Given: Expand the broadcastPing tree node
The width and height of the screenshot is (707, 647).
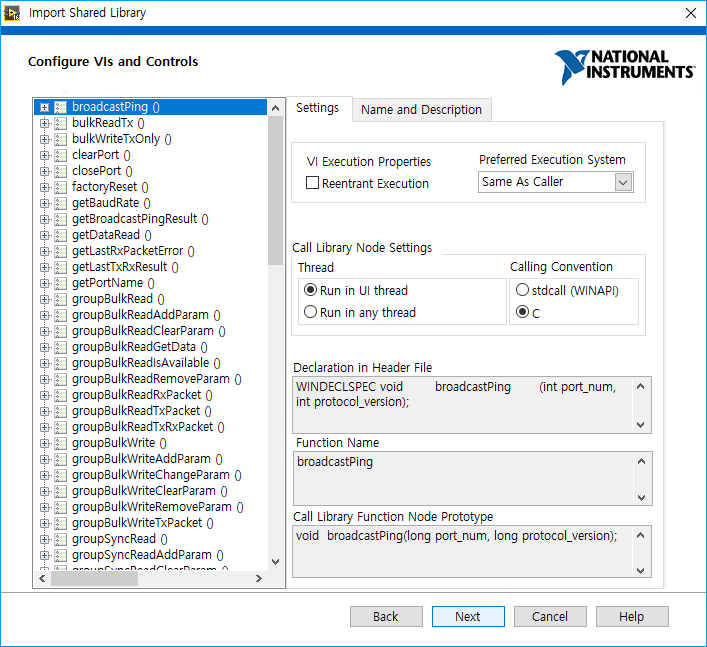Looking at the screenshot, I should (45, 107).
